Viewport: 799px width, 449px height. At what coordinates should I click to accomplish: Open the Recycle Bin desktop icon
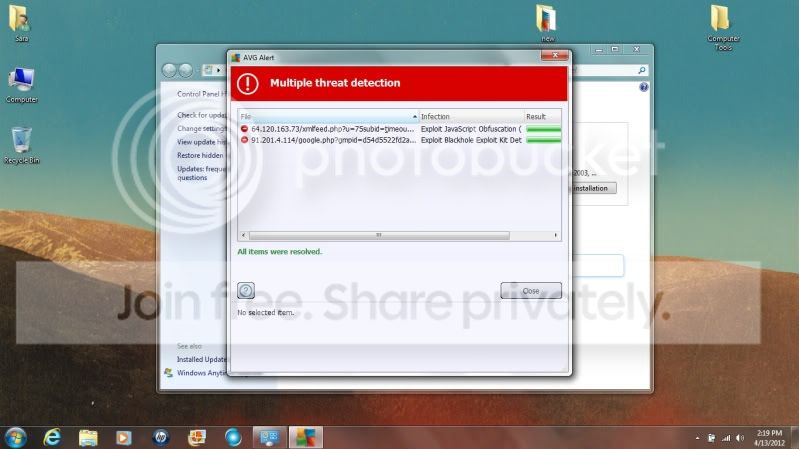pyautogui.click(x=21, y=142)
